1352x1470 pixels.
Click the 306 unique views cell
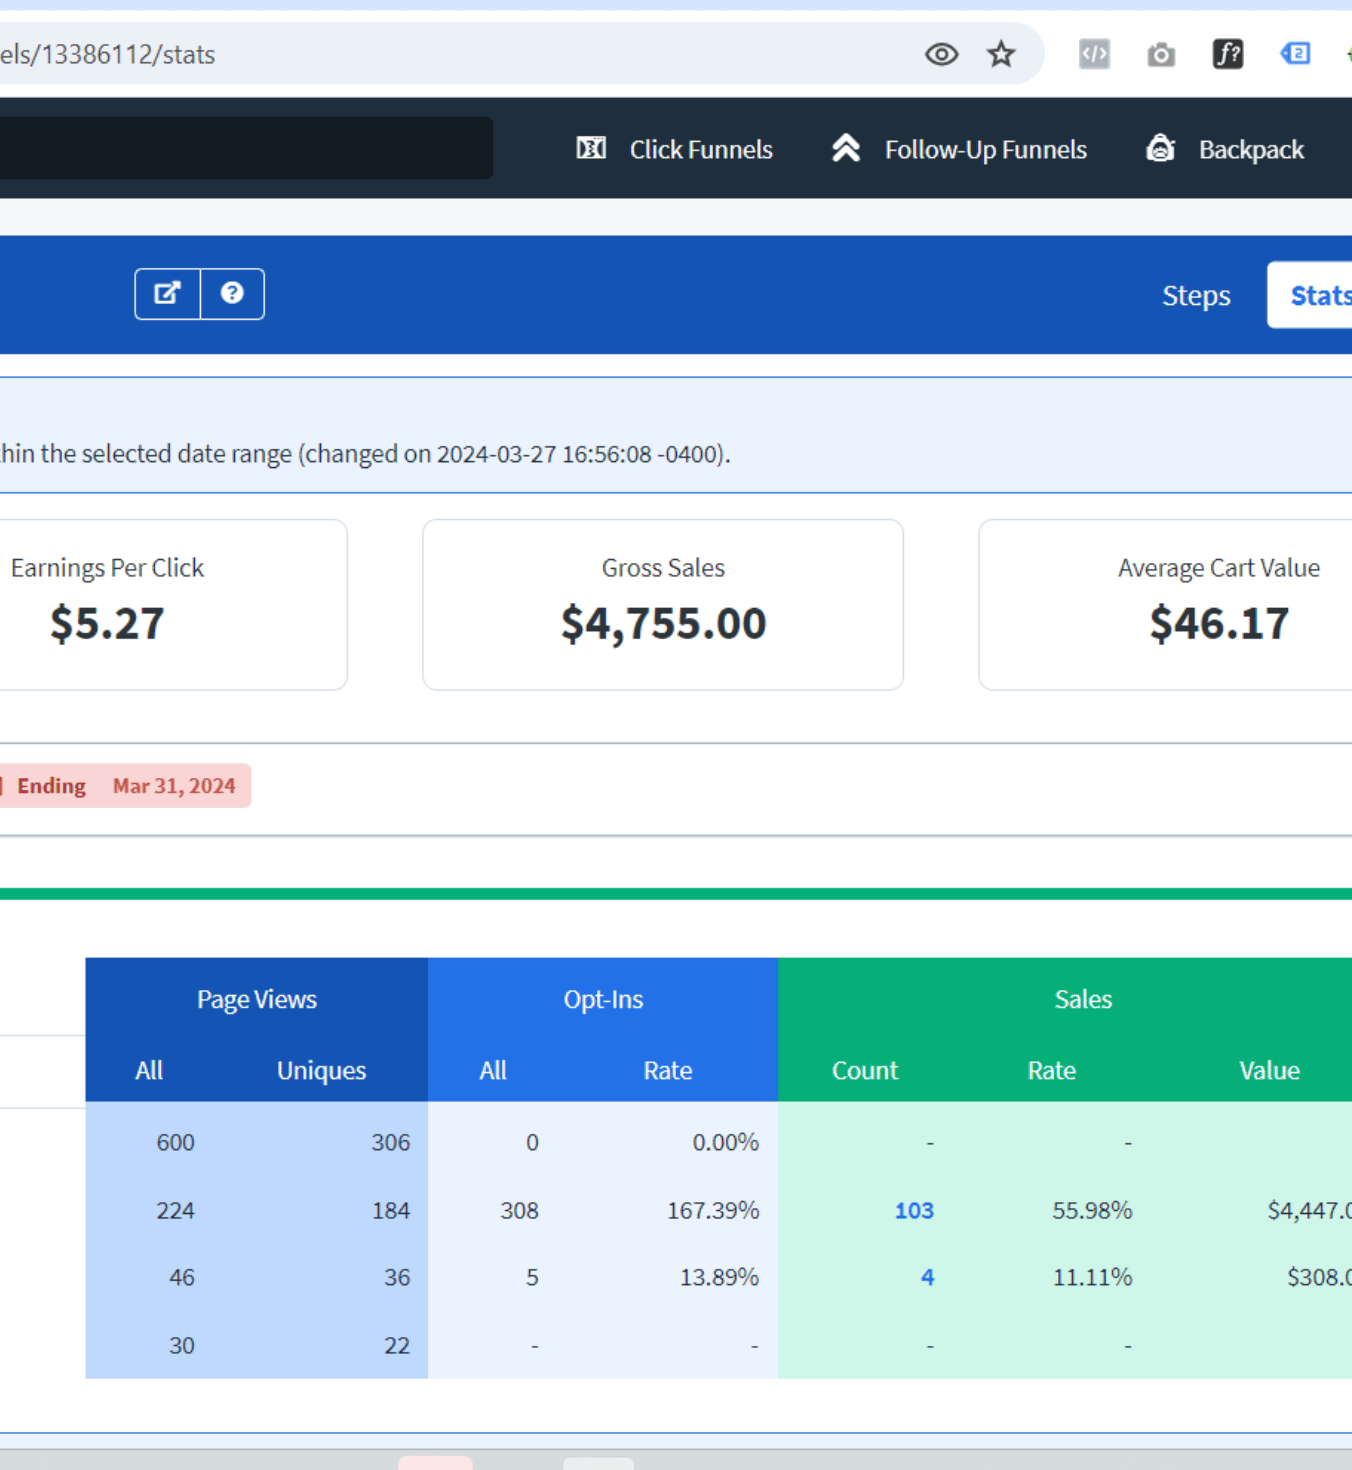pos(390,1142)
